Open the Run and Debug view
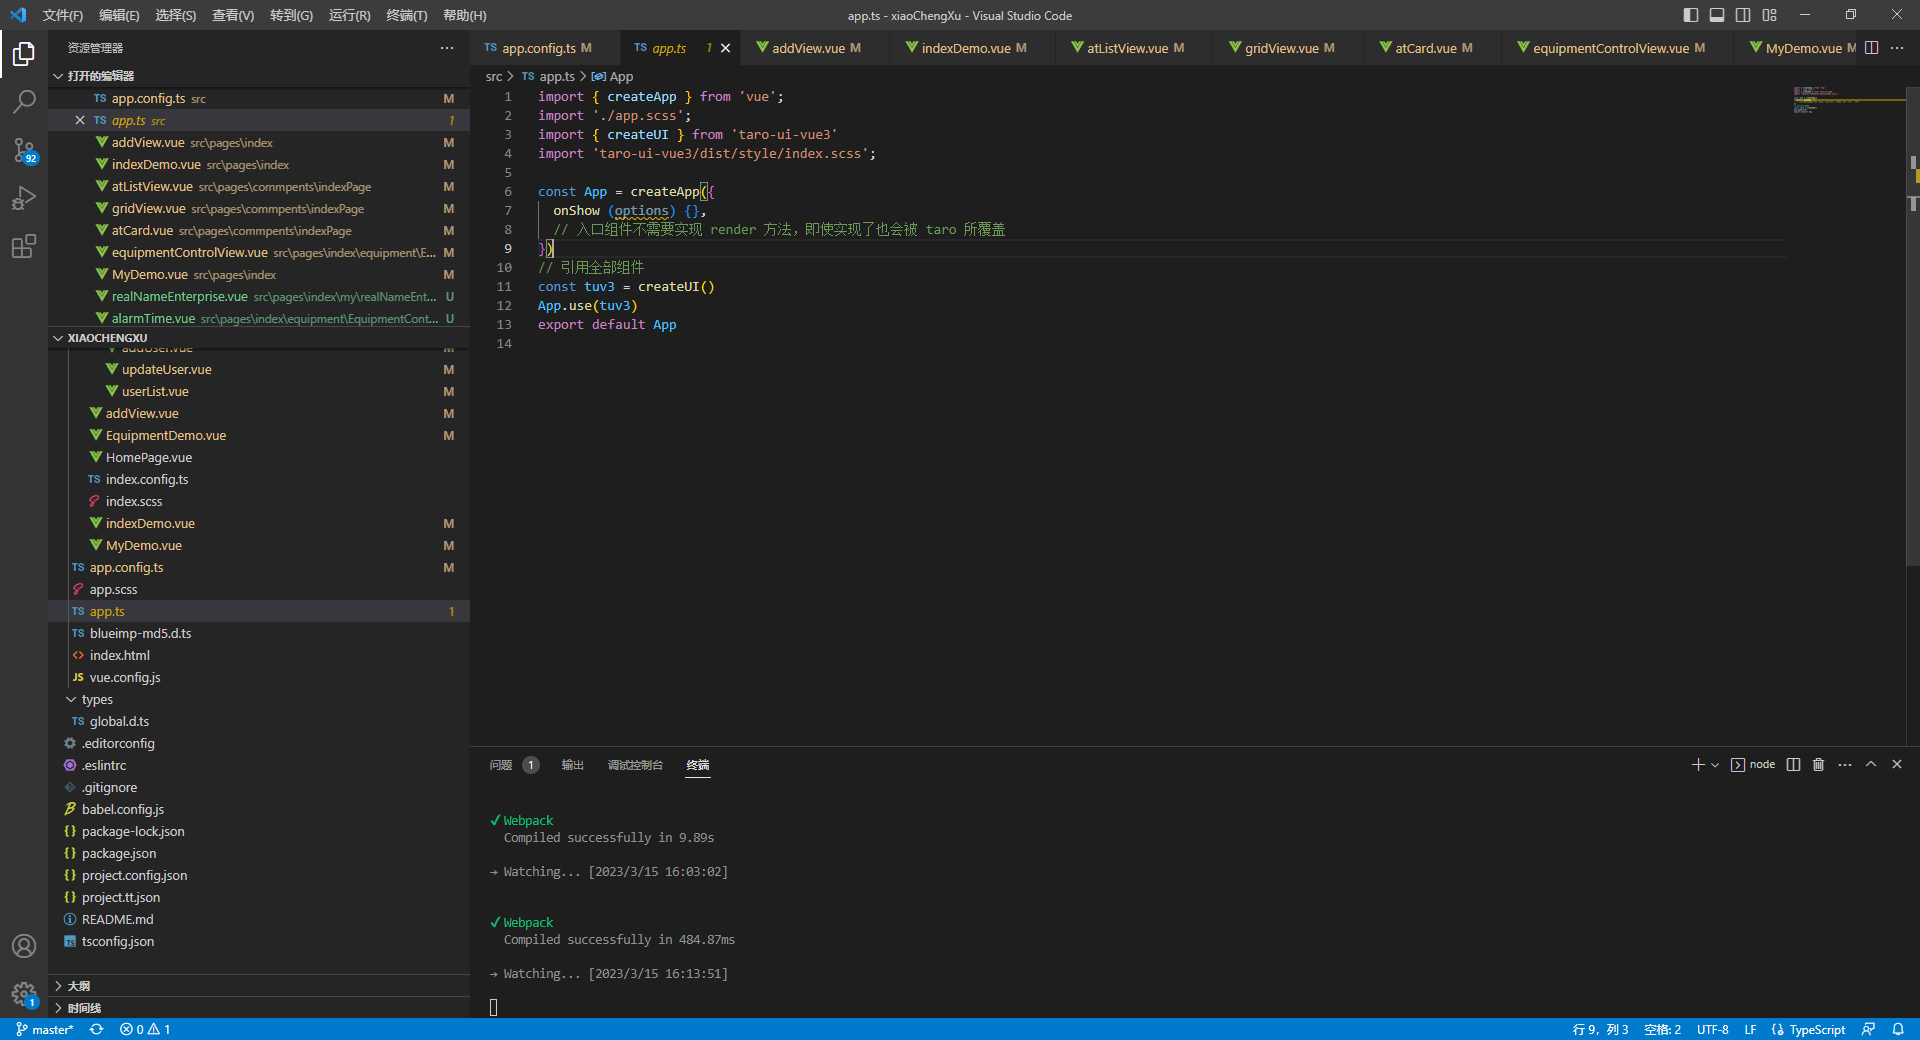The image size is (1920, 1040). tap(24, 199)
